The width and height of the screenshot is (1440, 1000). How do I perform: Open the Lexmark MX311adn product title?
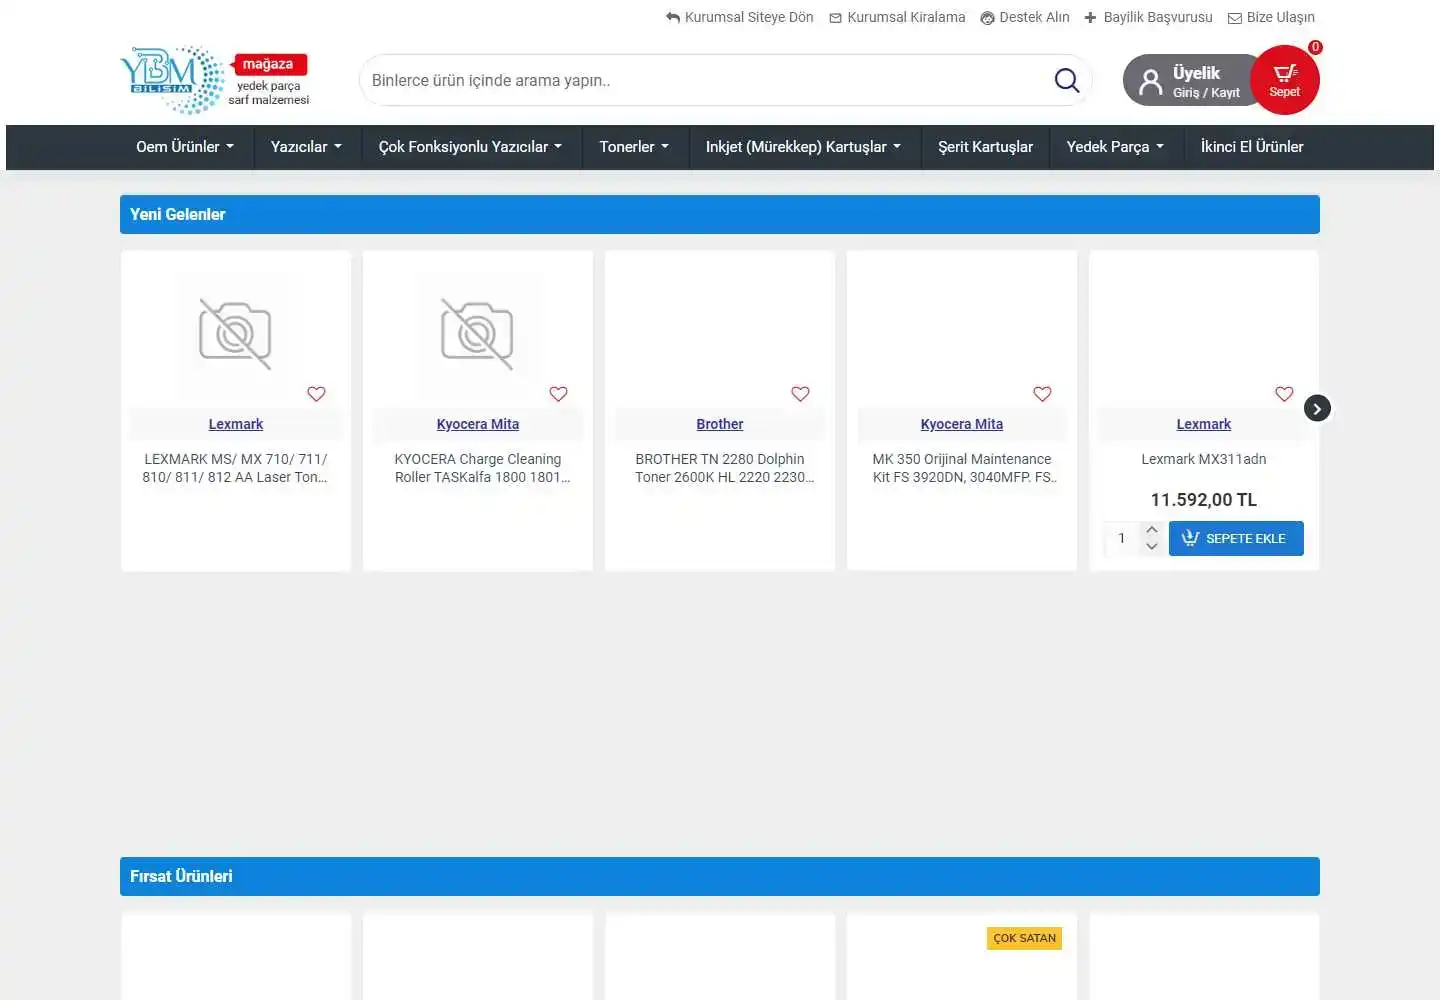click(1204, 459)
